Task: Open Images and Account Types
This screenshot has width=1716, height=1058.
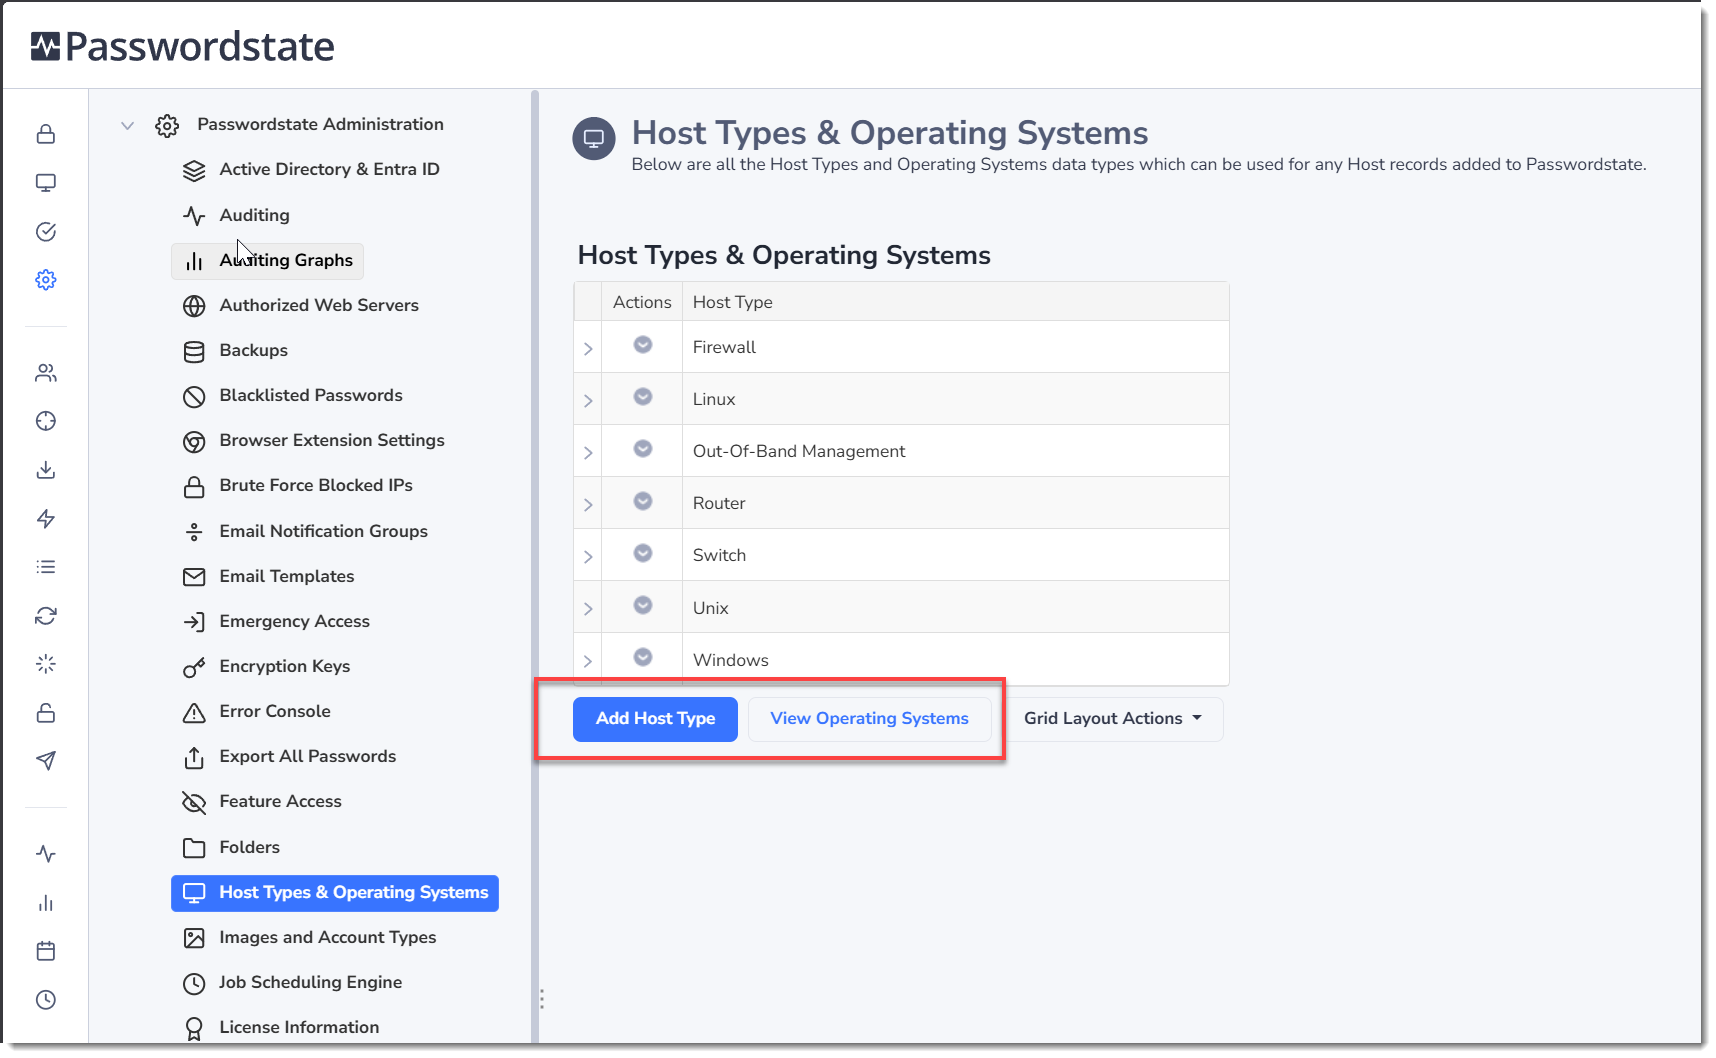Action: (309, 938)
